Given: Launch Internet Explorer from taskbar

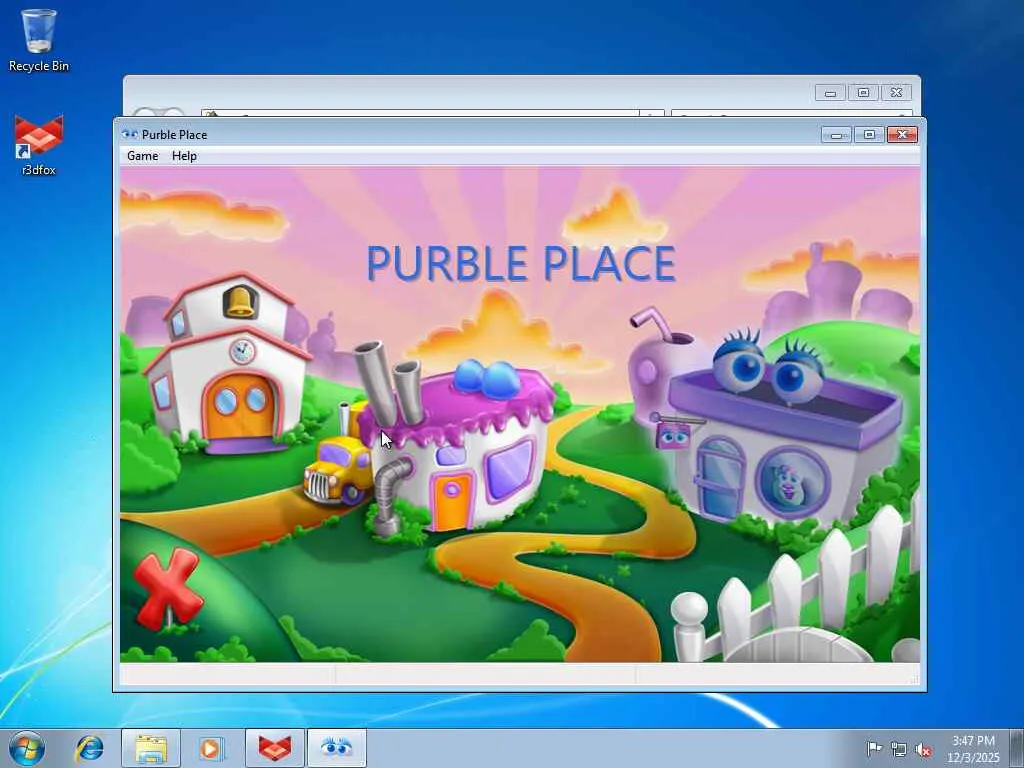Looking at the screenshot, I should [x=89, y=748].
